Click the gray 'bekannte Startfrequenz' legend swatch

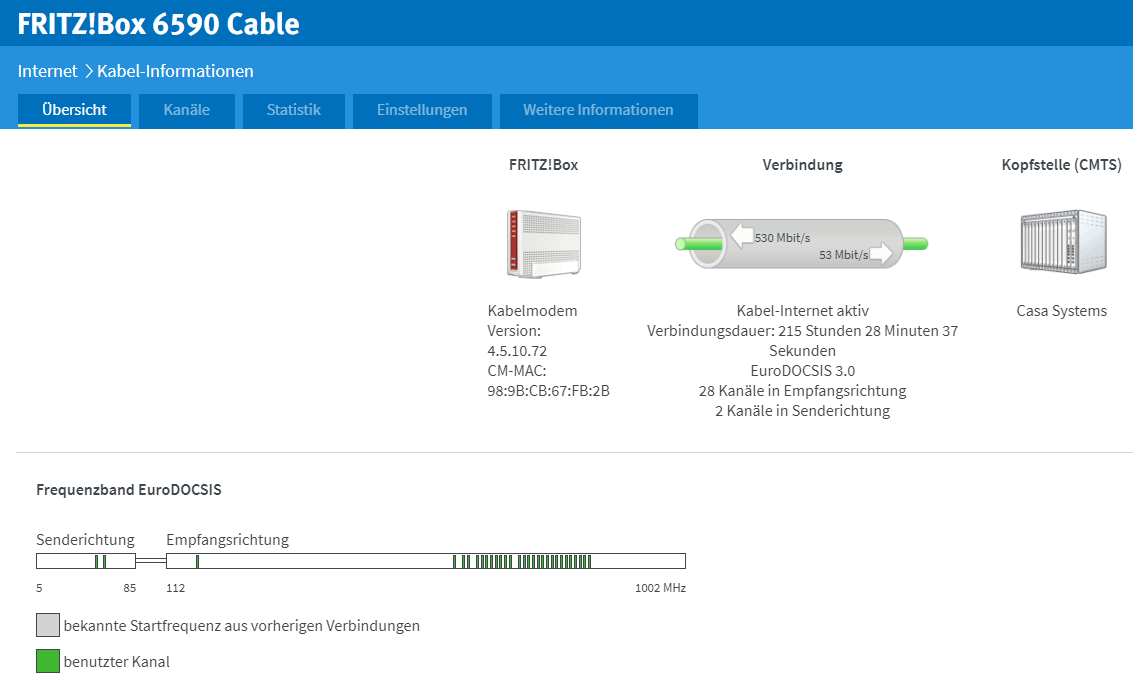[x=48, y=625]
